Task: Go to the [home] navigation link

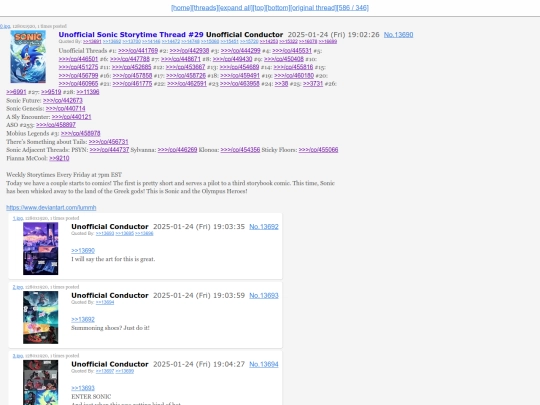Action: [x=181, y=8]
